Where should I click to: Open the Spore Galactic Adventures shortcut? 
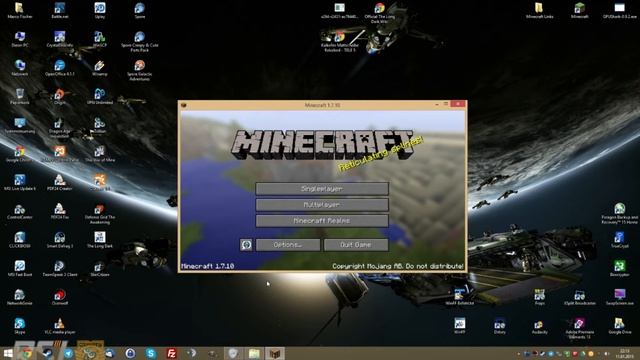(x=140, y=70)
